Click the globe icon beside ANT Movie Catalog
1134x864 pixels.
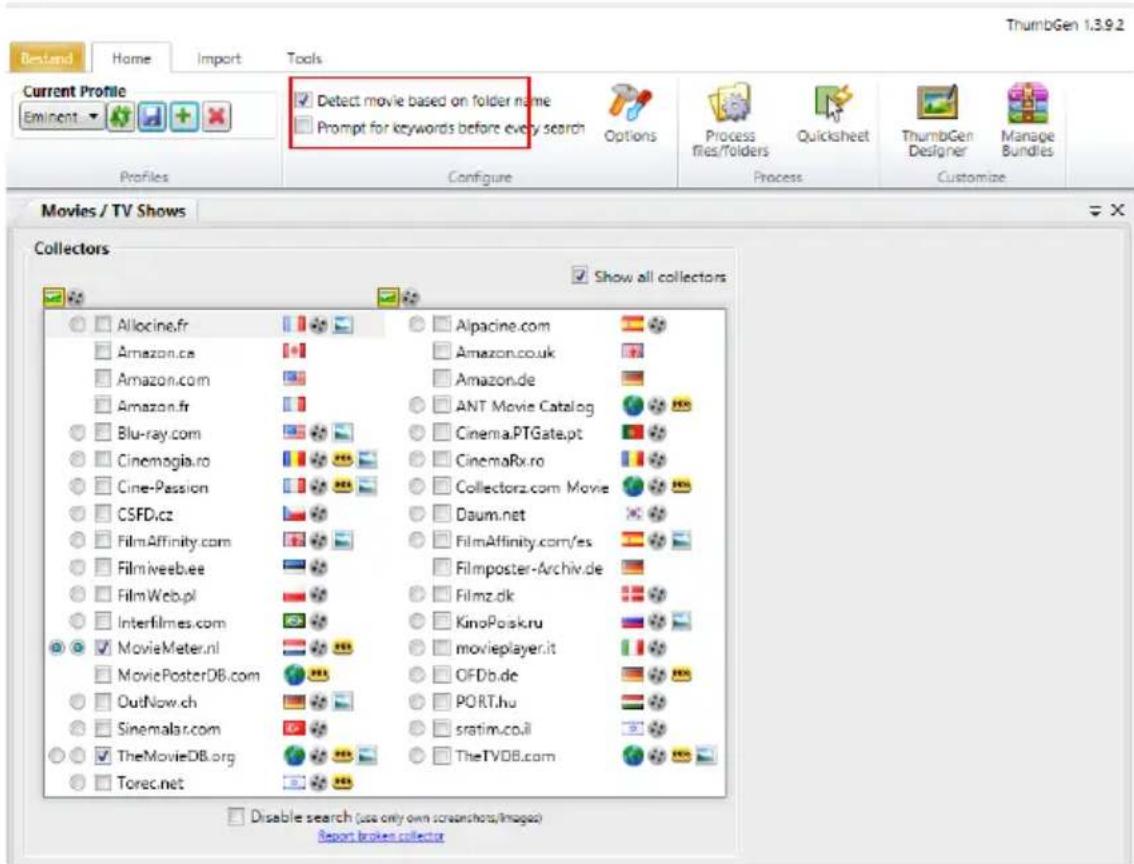633,406
